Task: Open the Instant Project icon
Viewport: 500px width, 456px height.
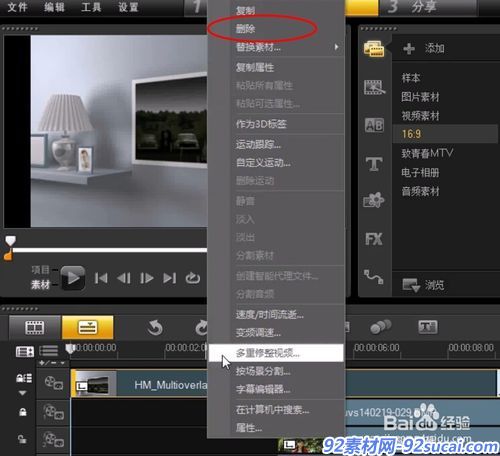Action: point(374,87)
